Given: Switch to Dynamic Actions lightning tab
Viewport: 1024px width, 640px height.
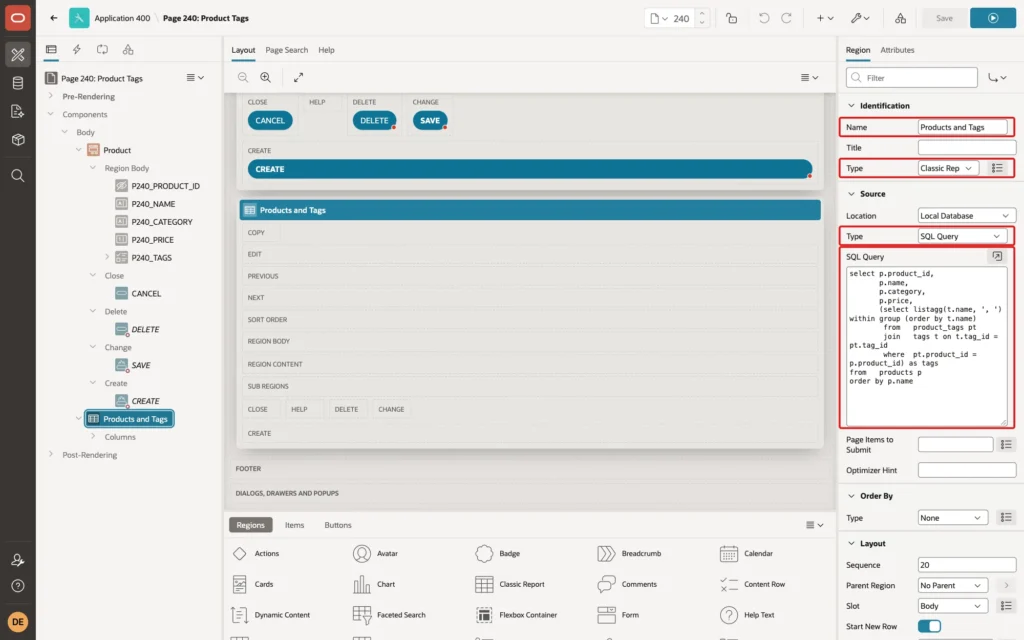Looking at the screenshot, I should pyautogui.click(x=76, y=50).
